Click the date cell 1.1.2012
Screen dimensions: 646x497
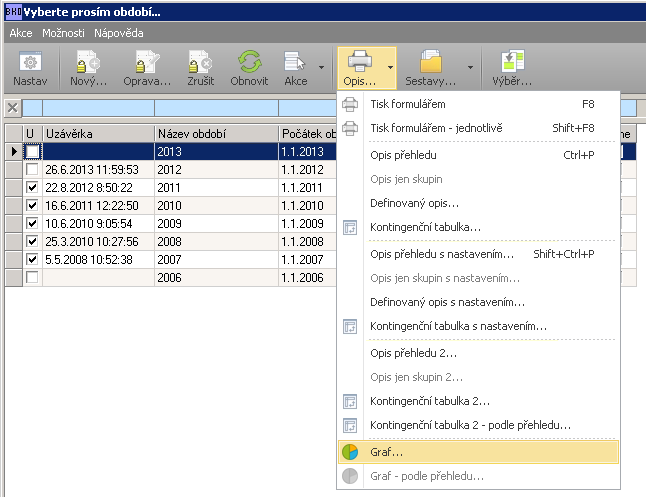click(x=308, y=169)
